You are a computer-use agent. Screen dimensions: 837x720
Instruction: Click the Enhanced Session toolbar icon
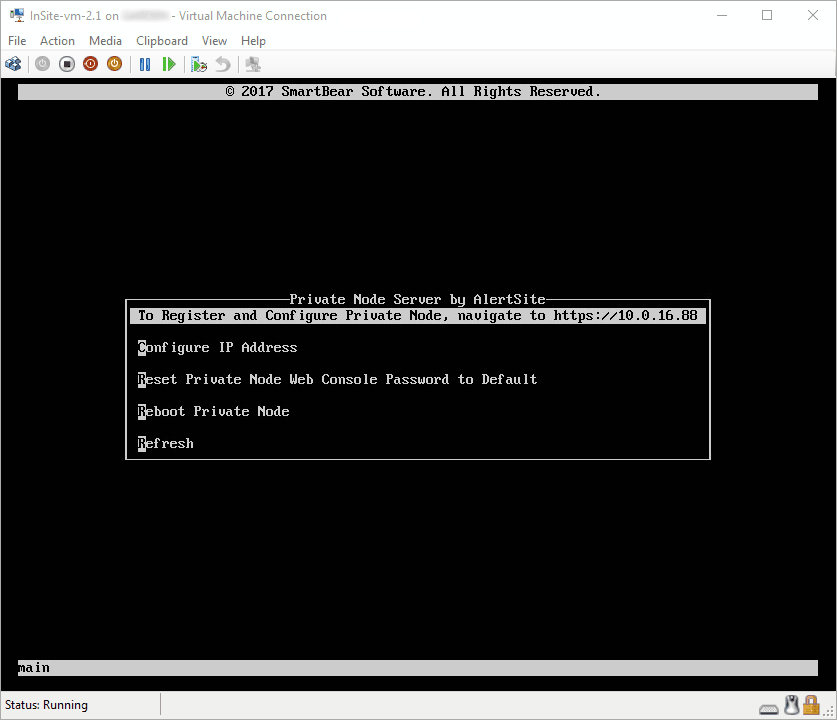coord(253,65)
